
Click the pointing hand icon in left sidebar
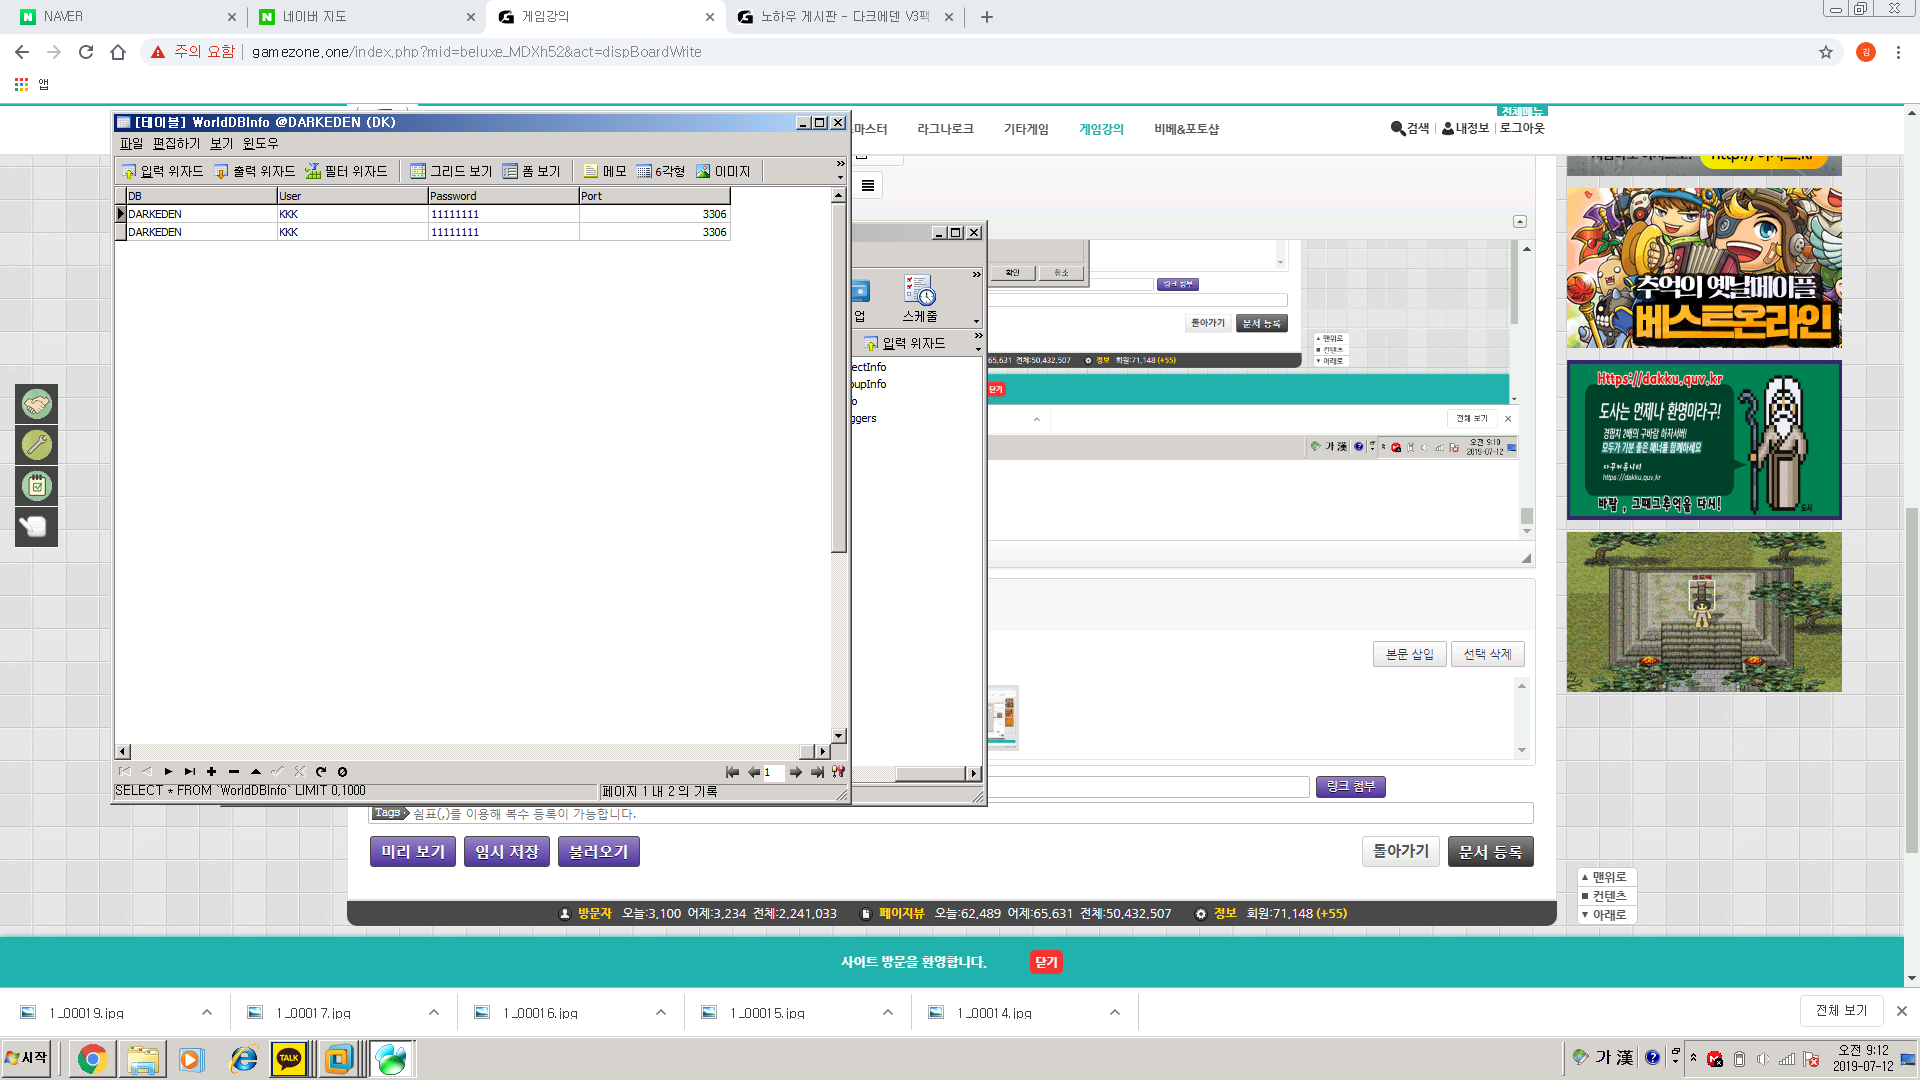point(37,527)
